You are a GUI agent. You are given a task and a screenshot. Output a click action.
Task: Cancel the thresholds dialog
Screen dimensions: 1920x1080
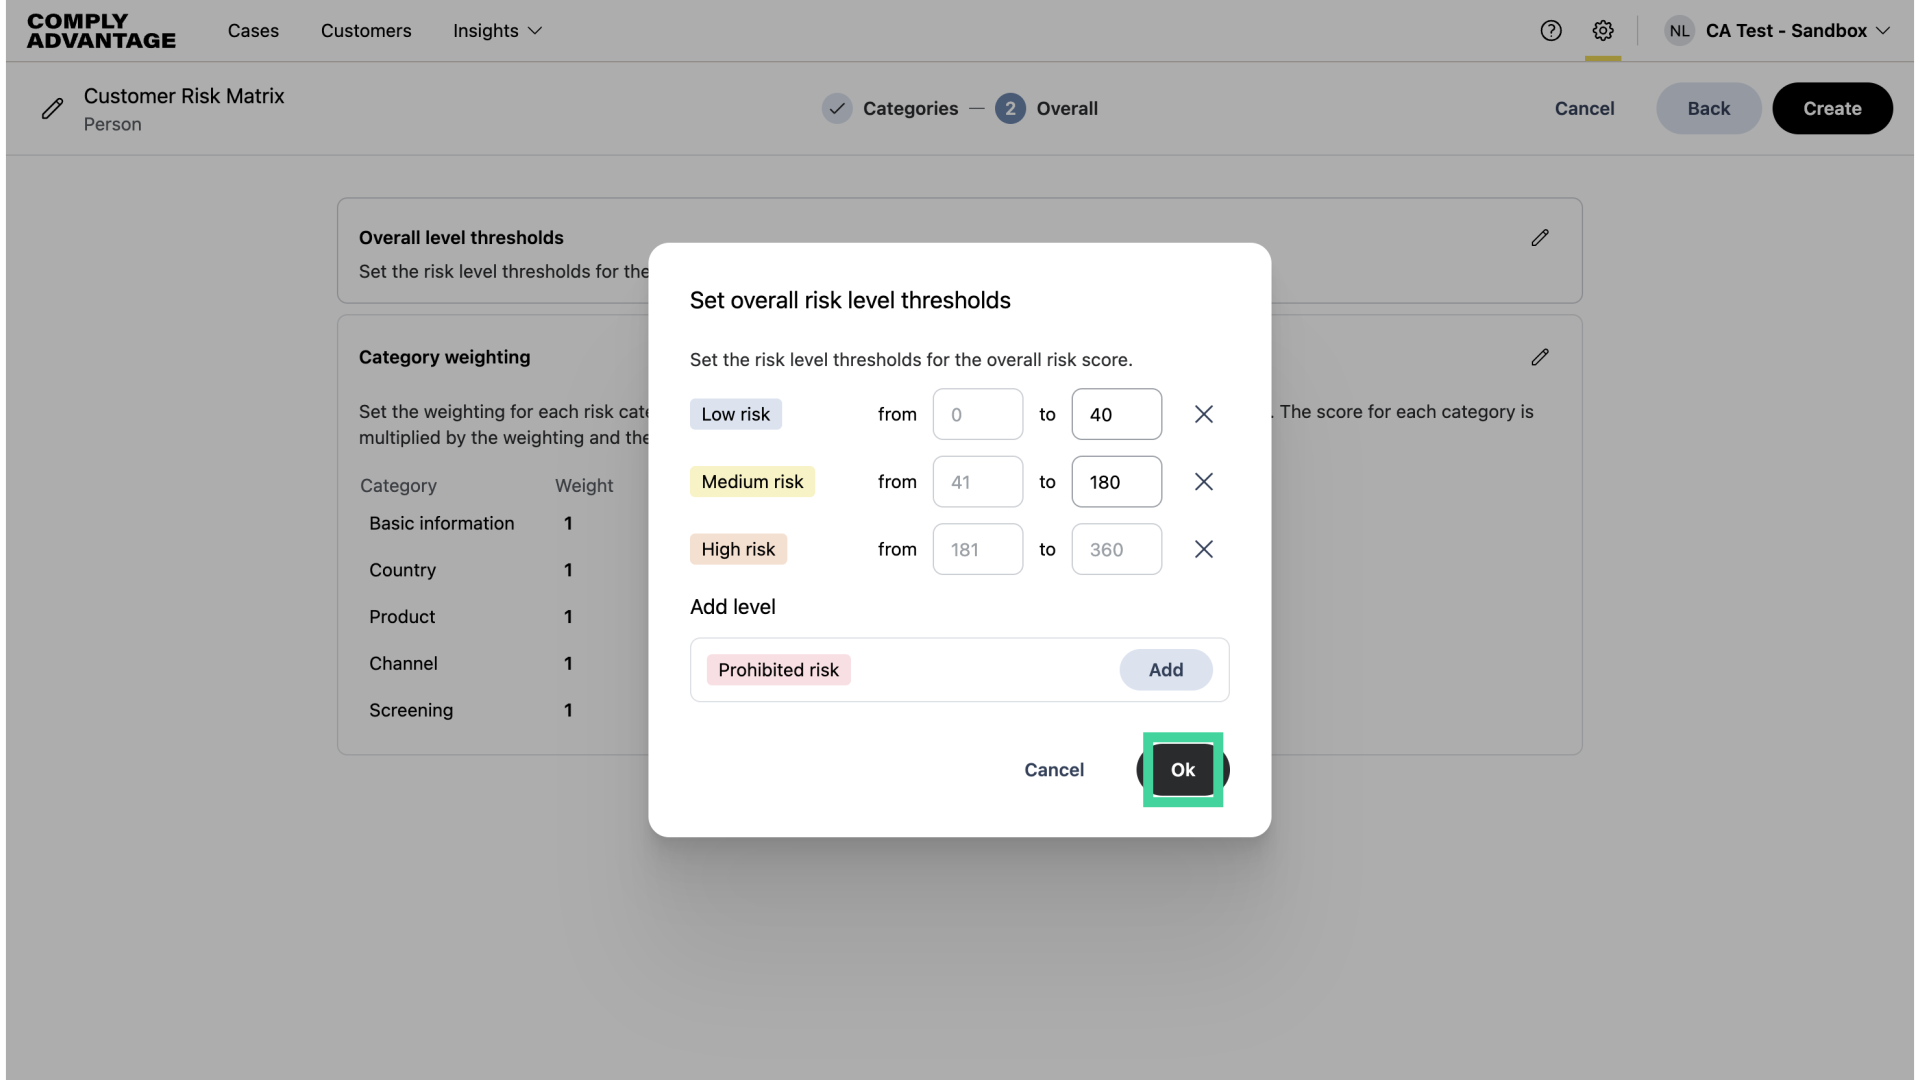coord(1053,770)
